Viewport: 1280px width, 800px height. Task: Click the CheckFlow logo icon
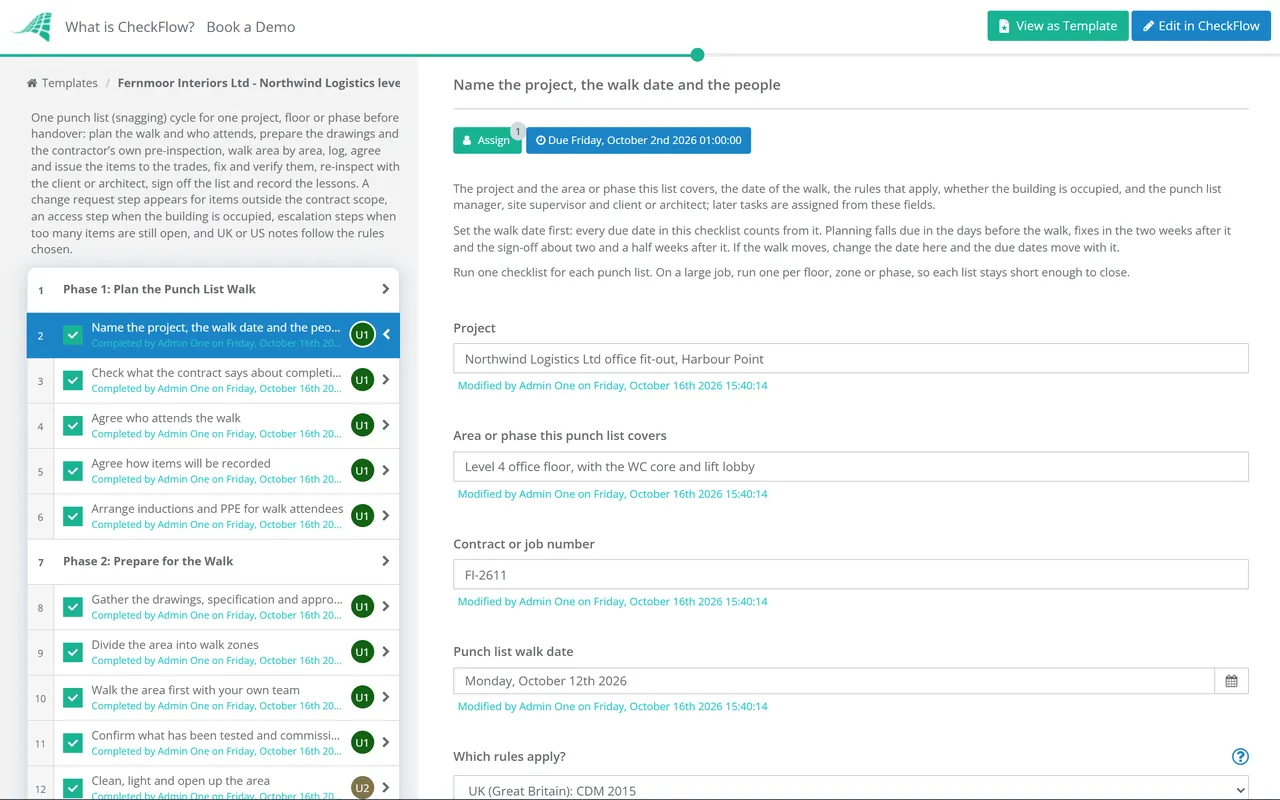click(x=32, y=26)
